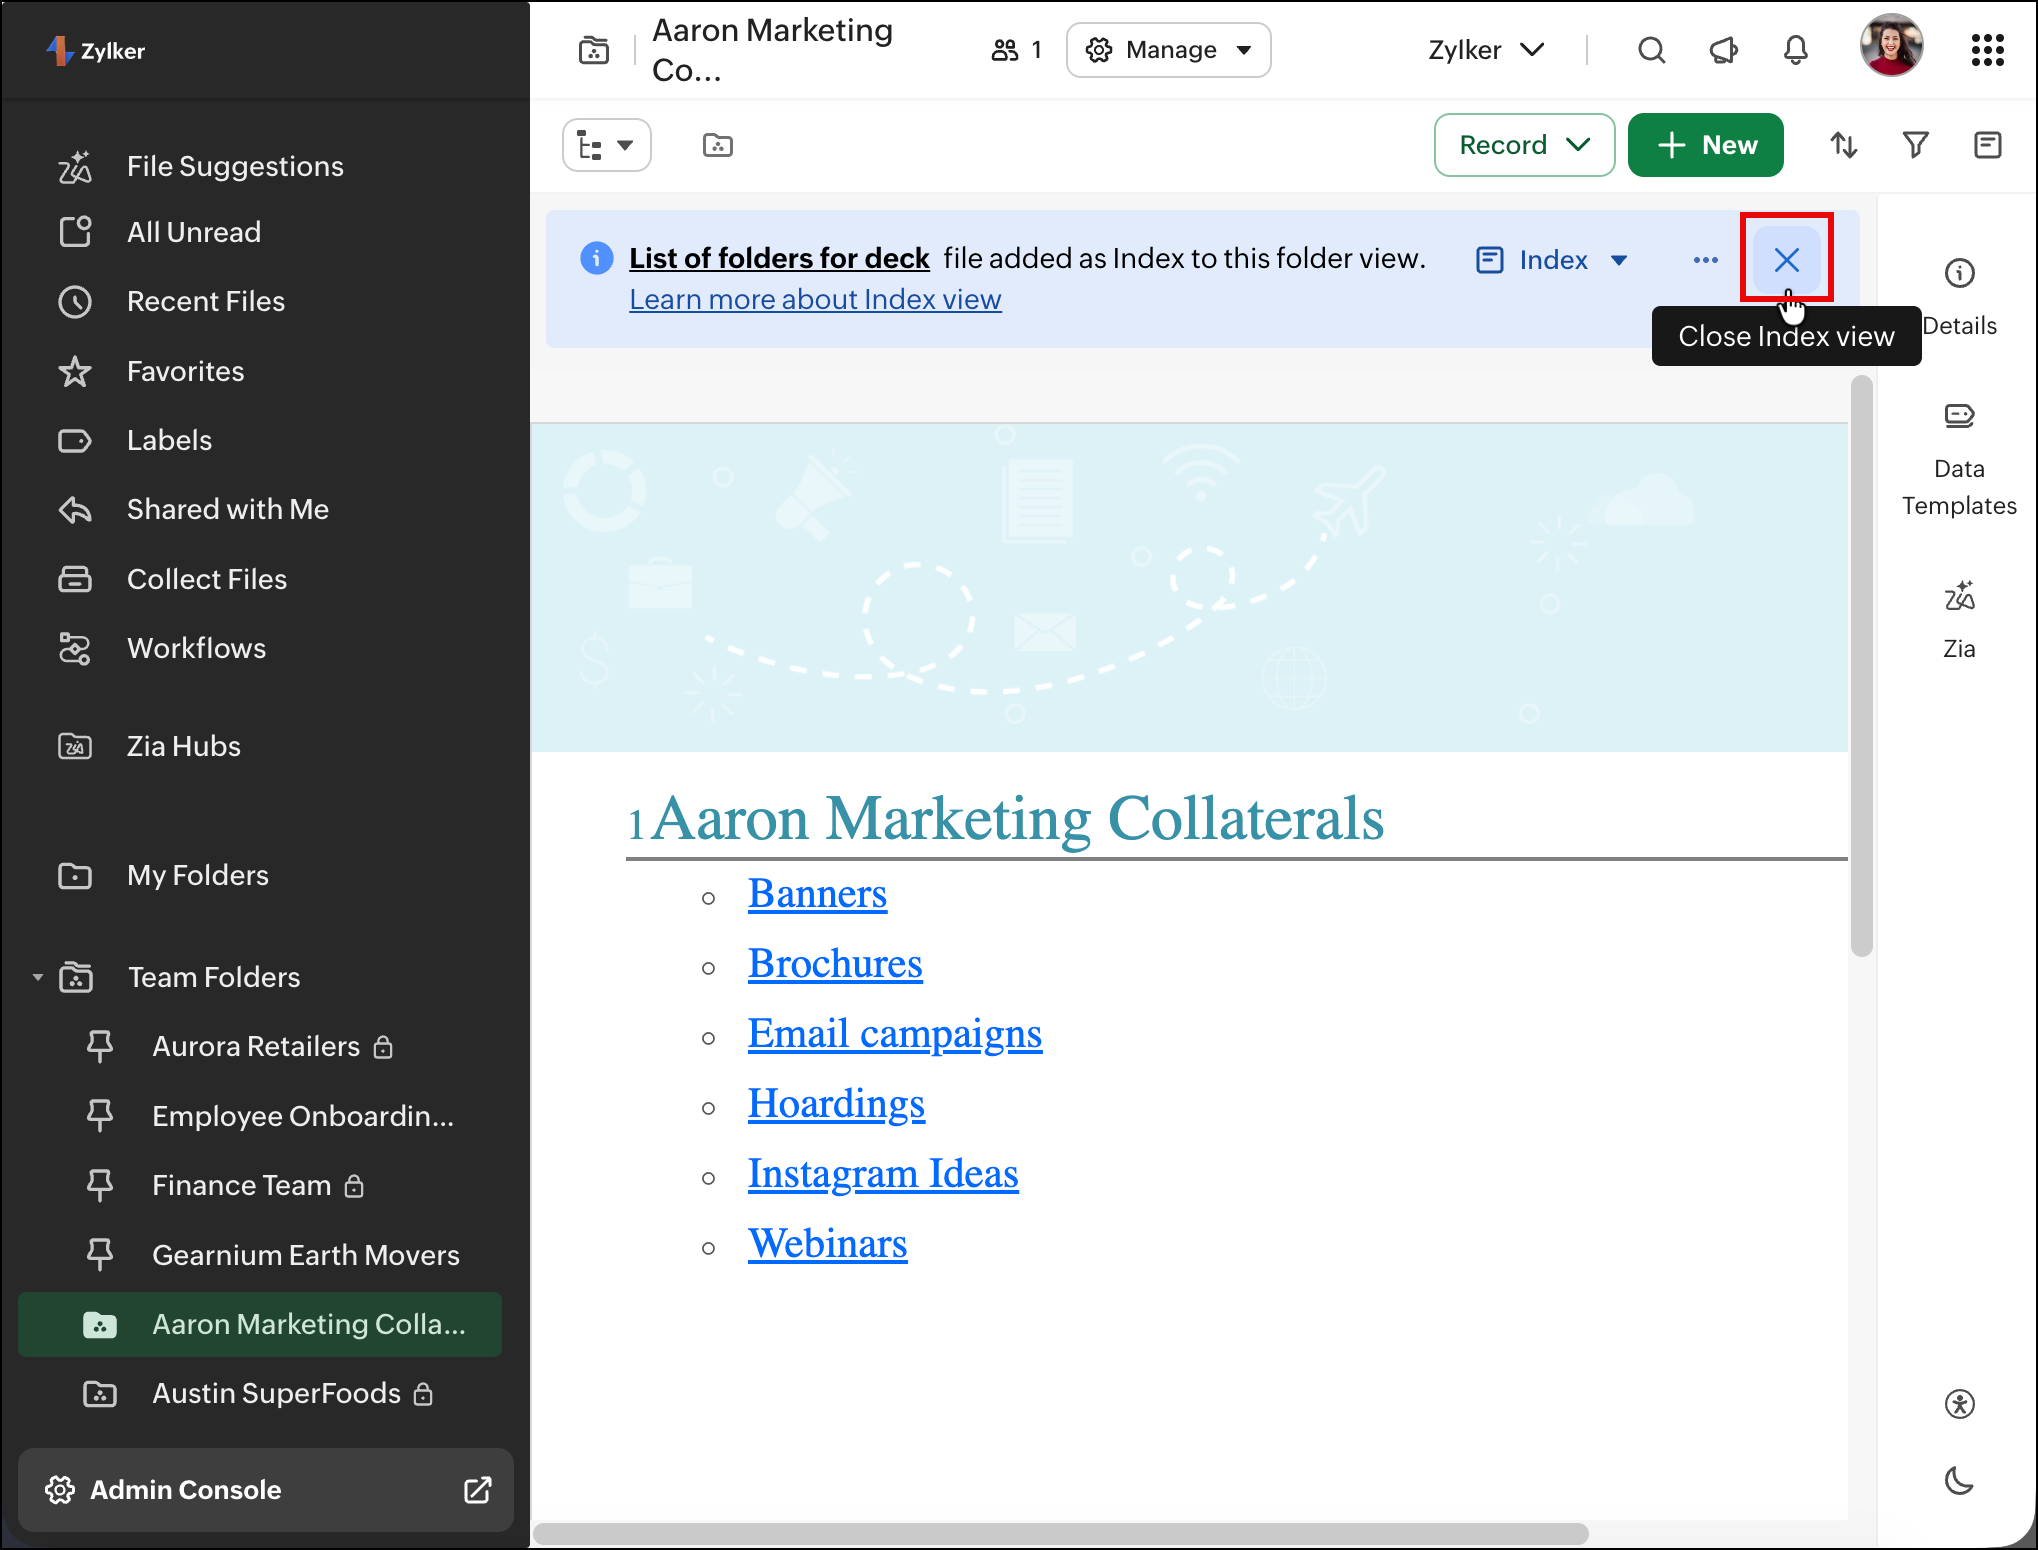Expand the Record dropdown
2038x1550 pixels.
1524,145
